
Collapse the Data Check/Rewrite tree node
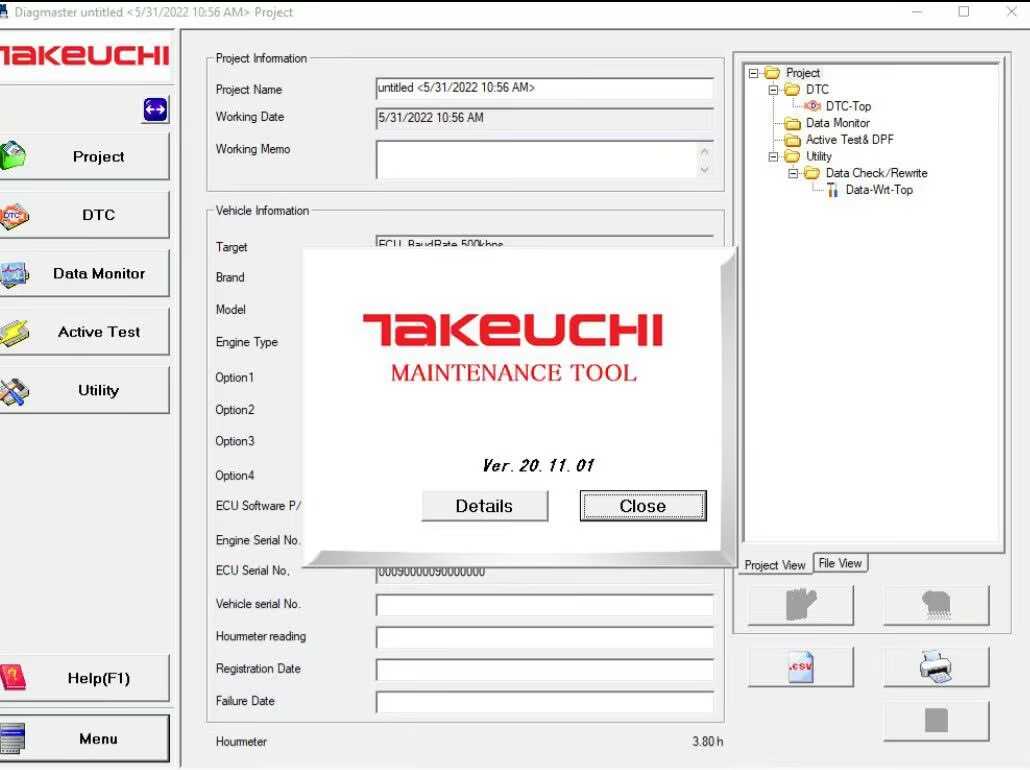pyautogui.click(x=793, y=173)
